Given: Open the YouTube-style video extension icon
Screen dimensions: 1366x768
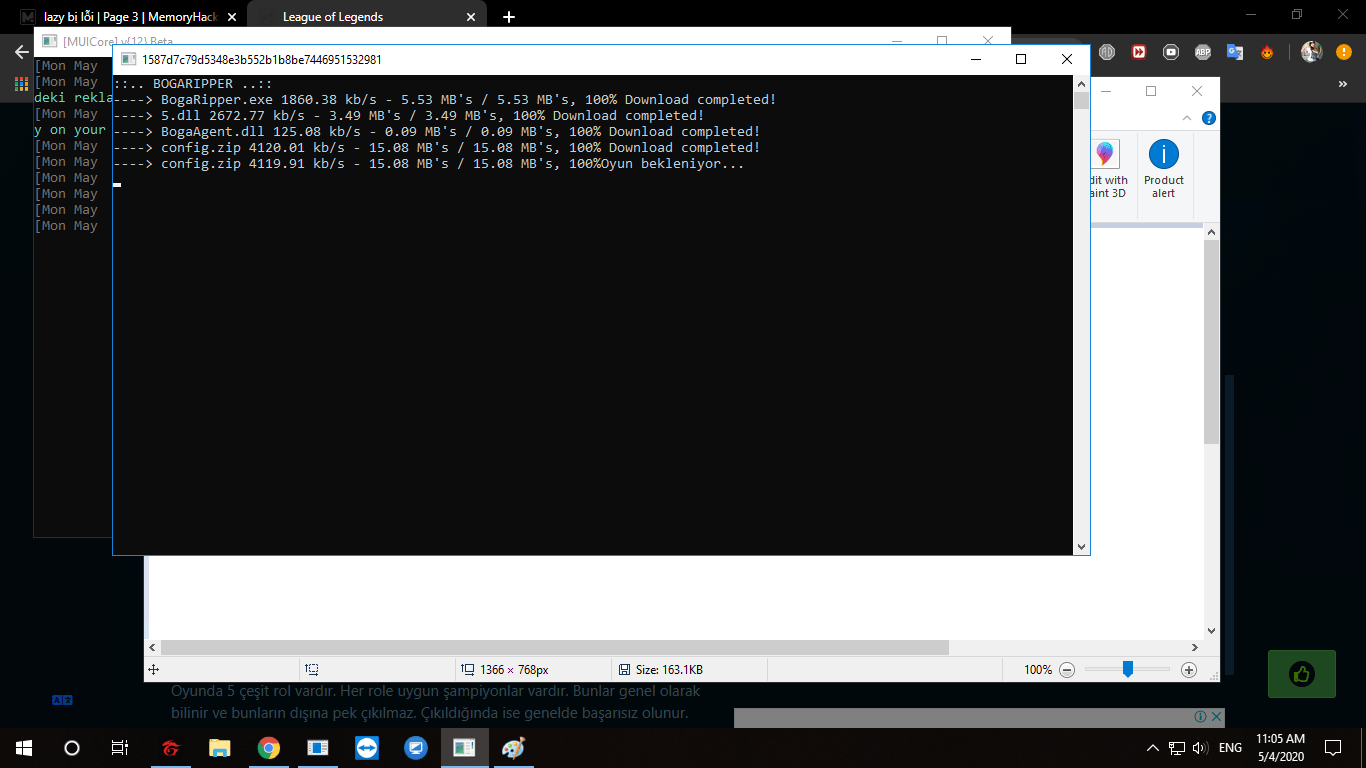Looking at the screenshot, I should [1171, 52].
